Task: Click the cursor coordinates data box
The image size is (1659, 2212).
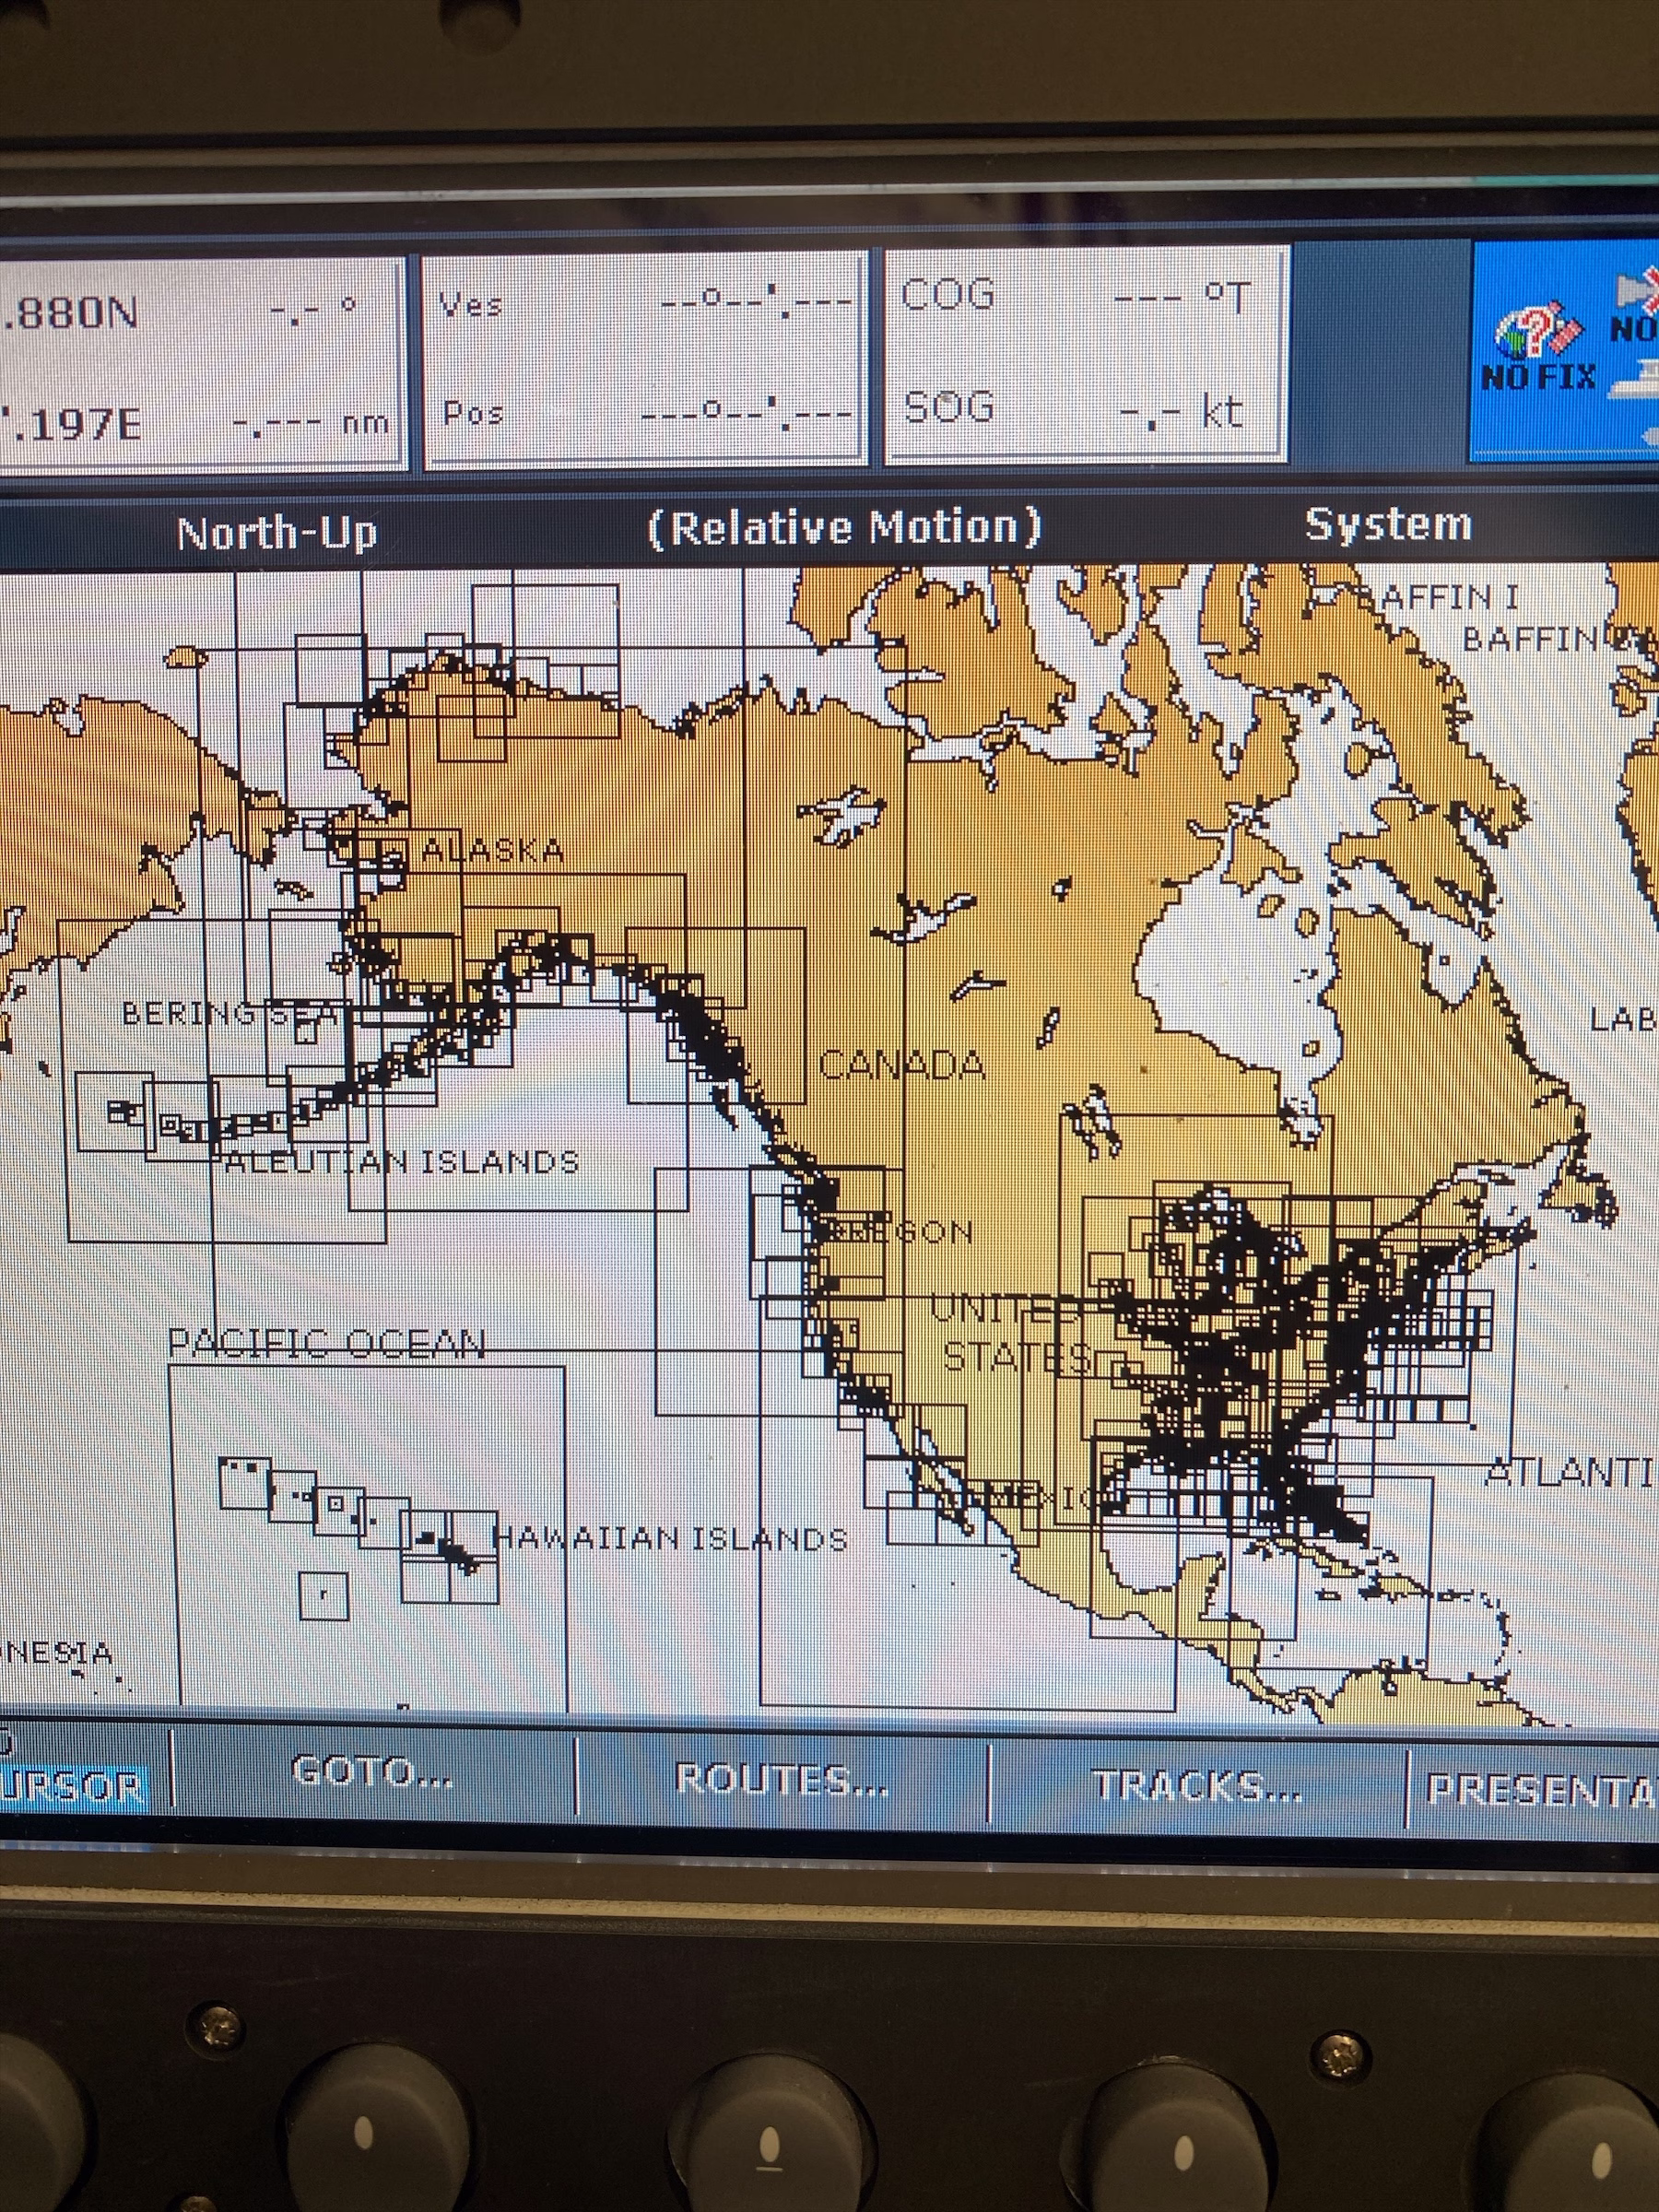Action: pyautogui.click(x=200, y=363)
